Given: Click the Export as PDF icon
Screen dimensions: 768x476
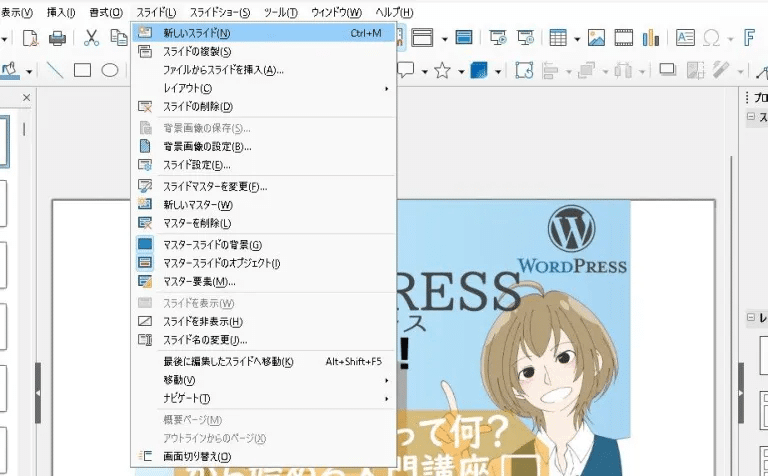Looking at the screenshot, I should [31, 38].
